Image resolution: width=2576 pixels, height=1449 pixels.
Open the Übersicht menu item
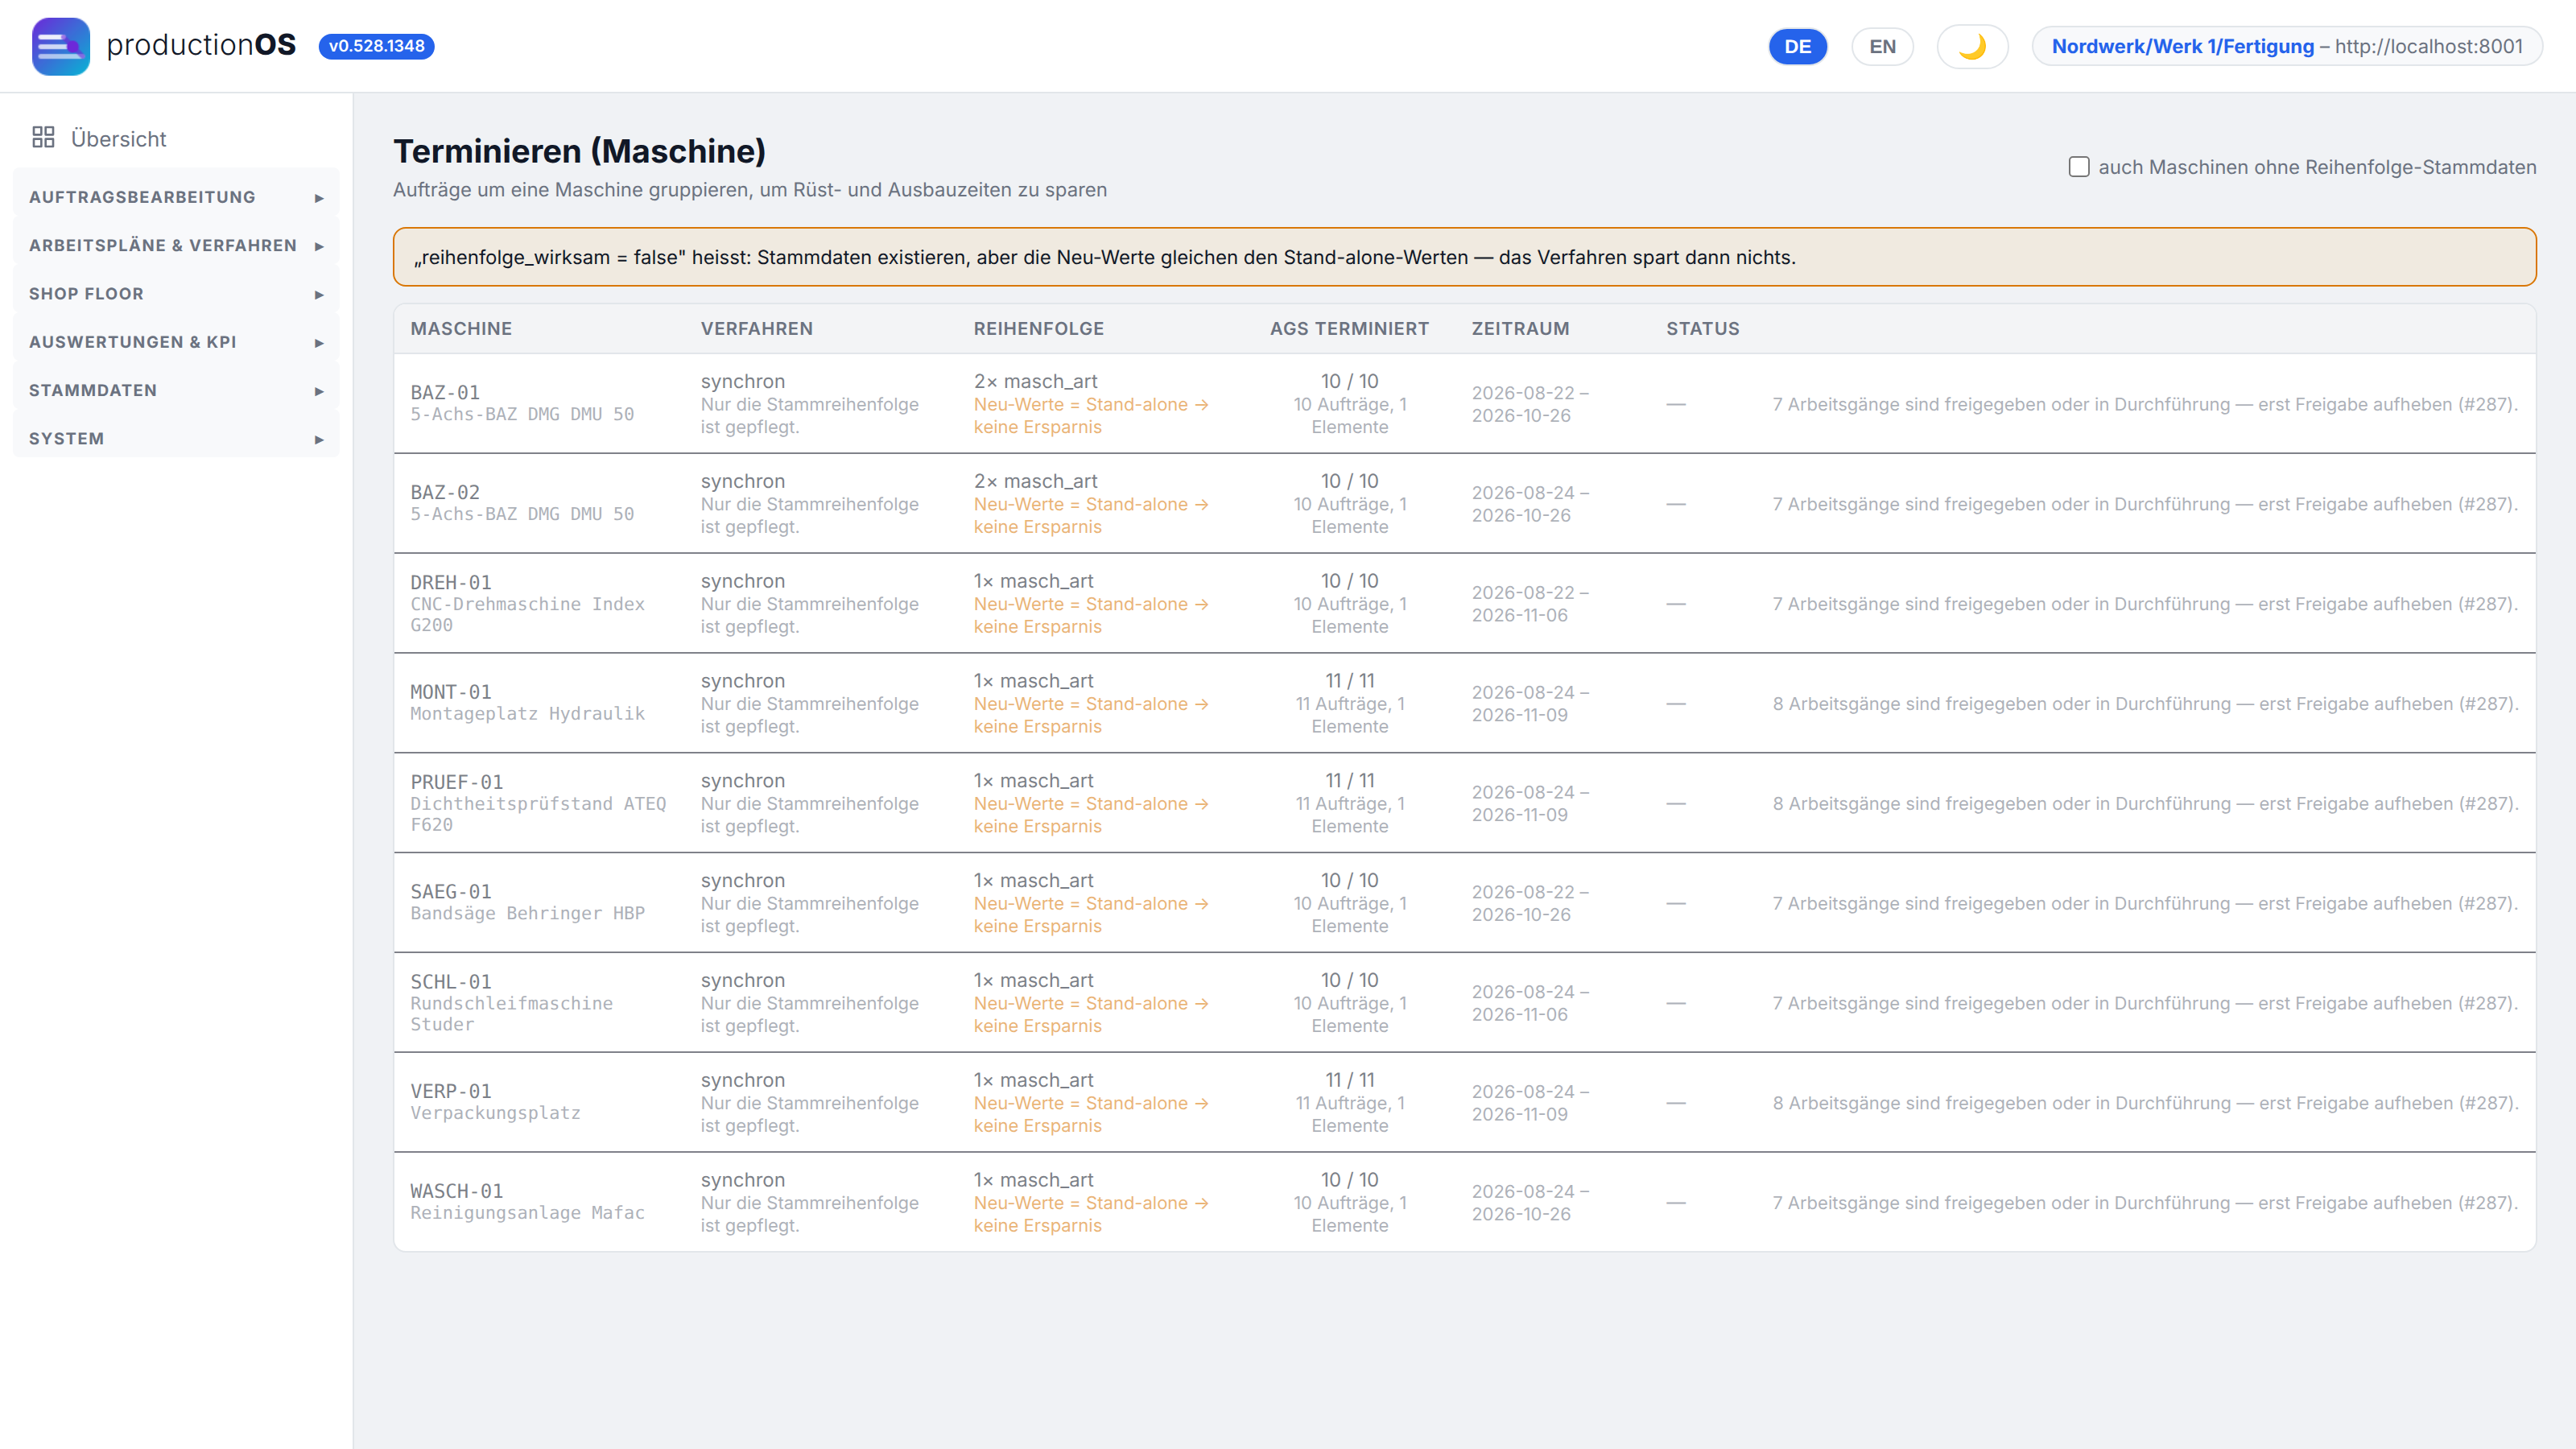pyautogui.click(x=118, y=139)
